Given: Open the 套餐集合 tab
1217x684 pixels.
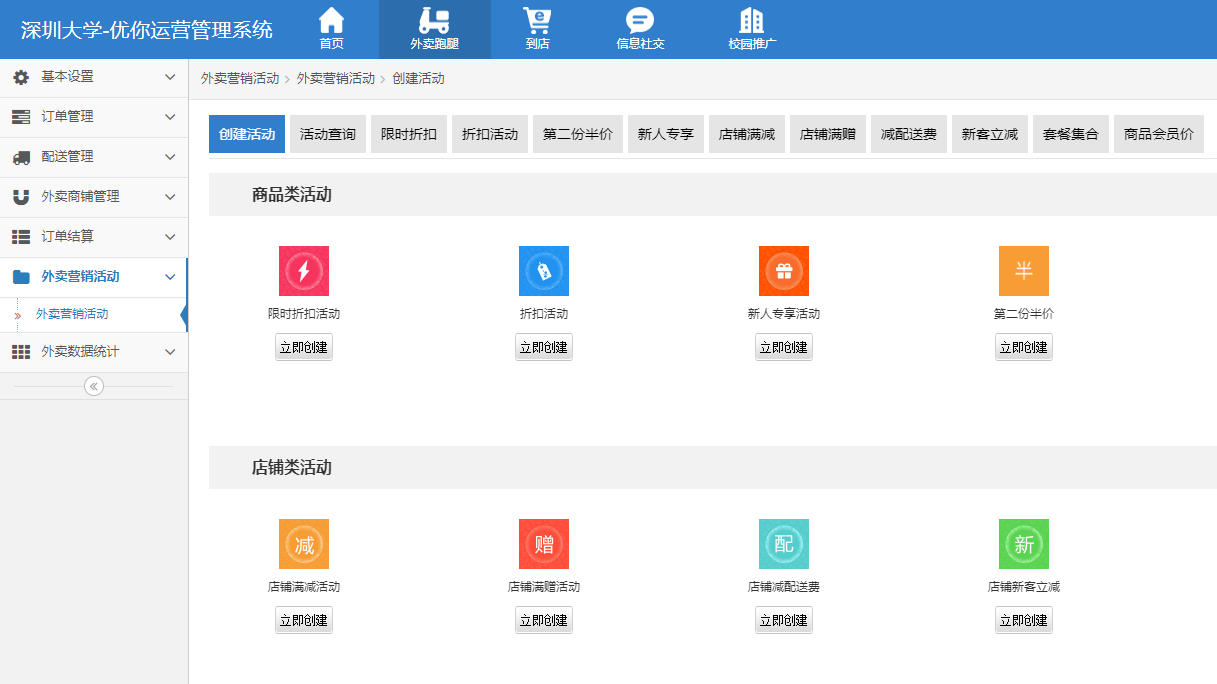Looking at the screenshot, I should tap(1070, 134).
